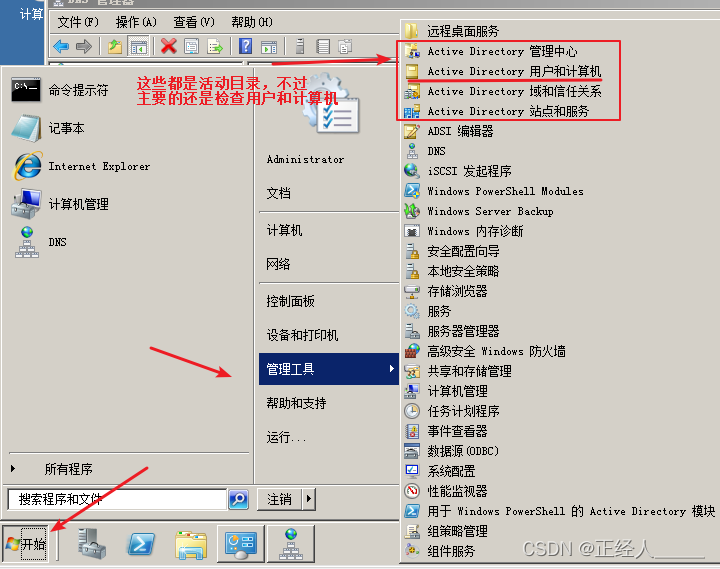Toggle the Show/Hide console tree toolbar icon

138,46
